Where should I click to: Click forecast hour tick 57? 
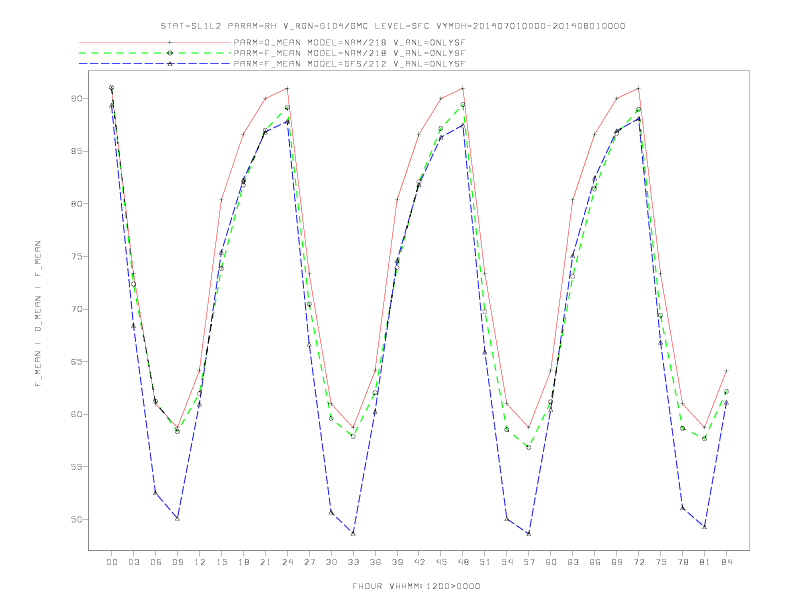tap(529, 562)
